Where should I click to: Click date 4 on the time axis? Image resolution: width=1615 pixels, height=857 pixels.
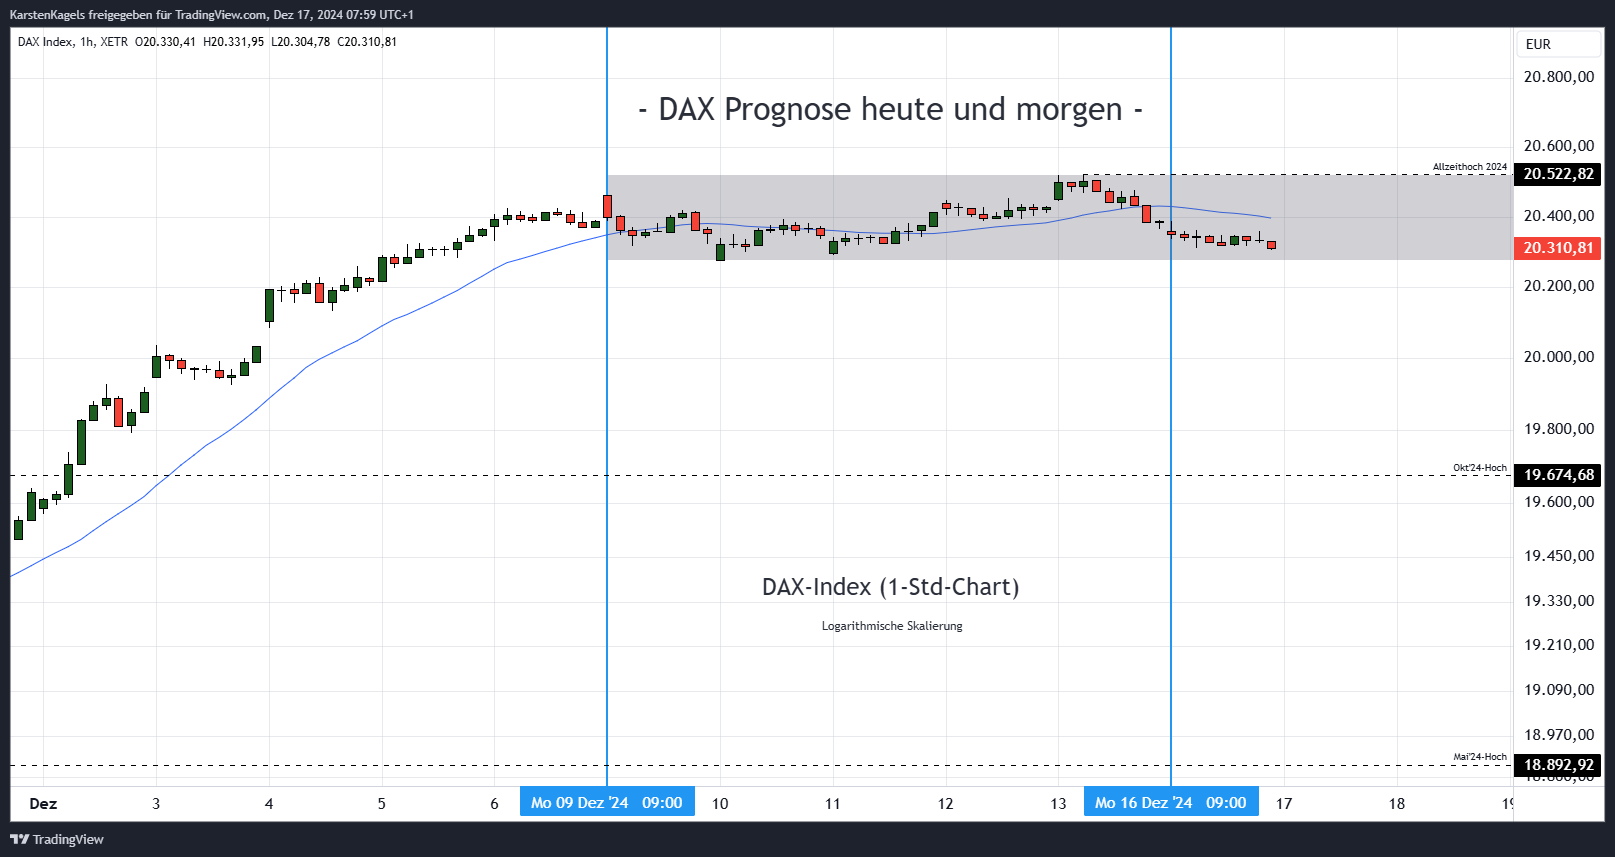point(269,803)
